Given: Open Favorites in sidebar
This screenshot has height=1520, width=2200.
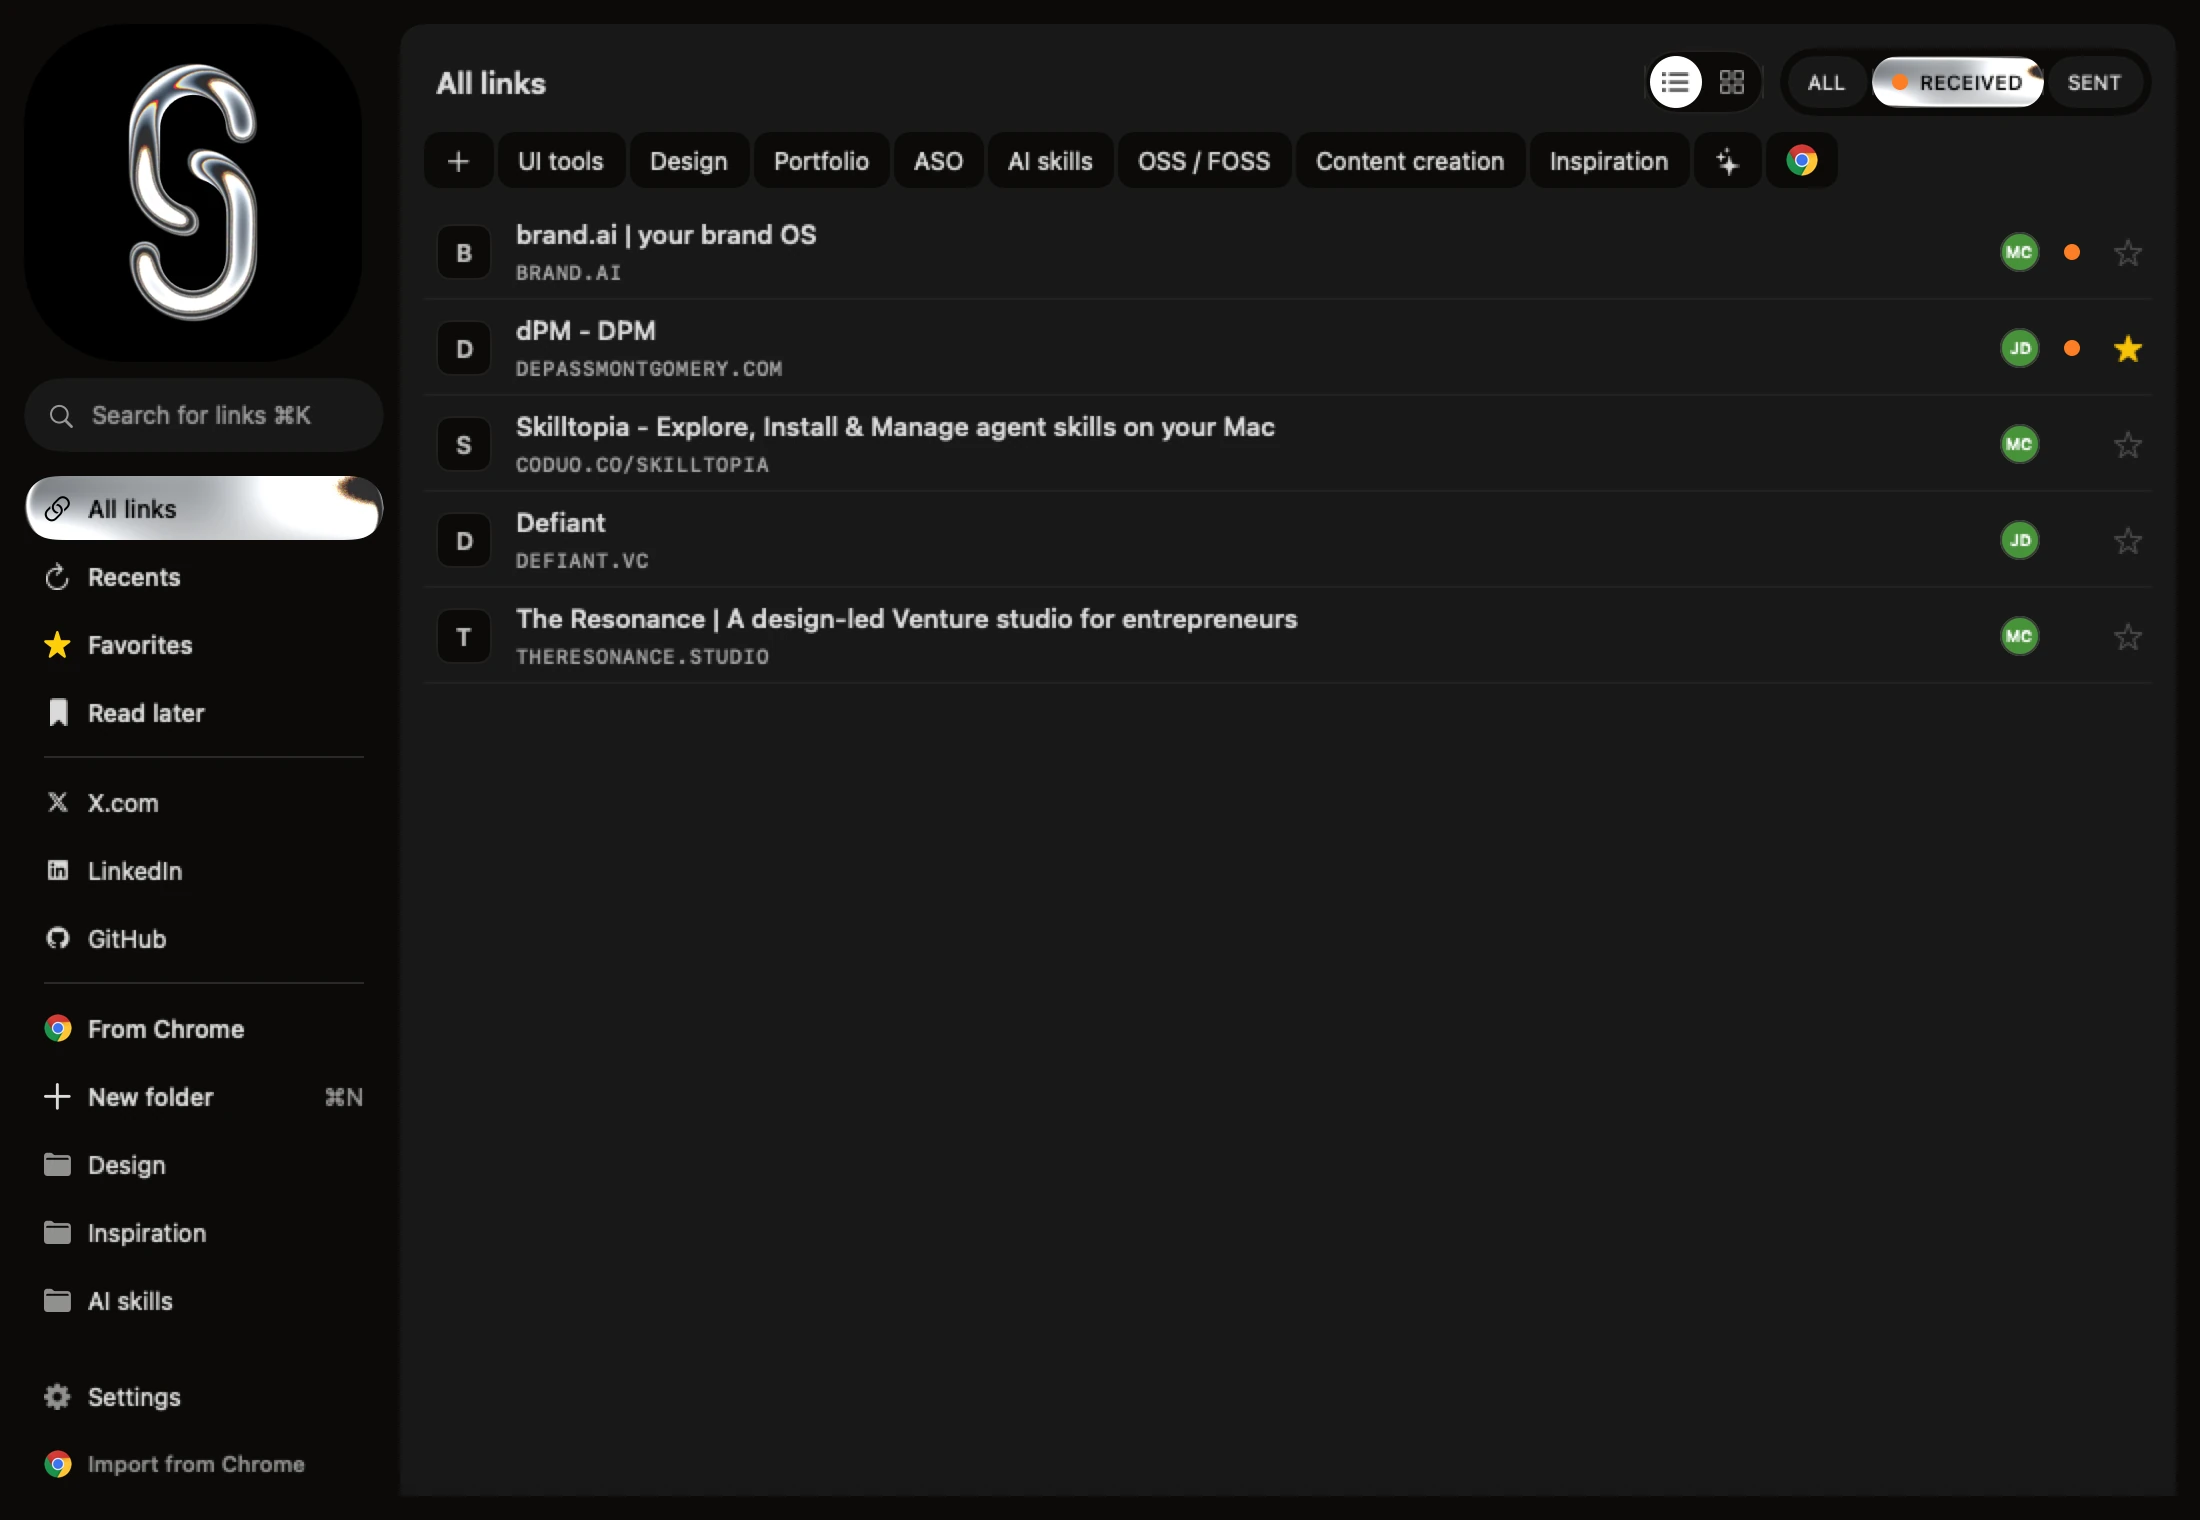Looking at the screenshot, I should [204, 645].
